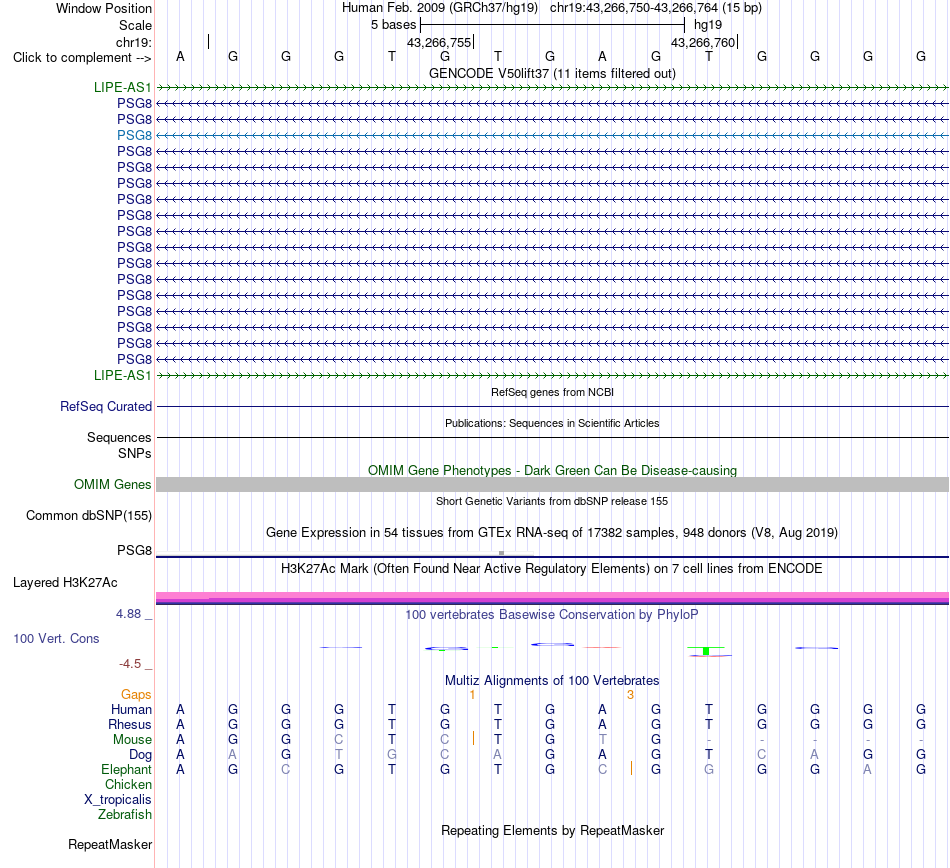
Task: Click the orange Gaps label
Action: [136, 695]
